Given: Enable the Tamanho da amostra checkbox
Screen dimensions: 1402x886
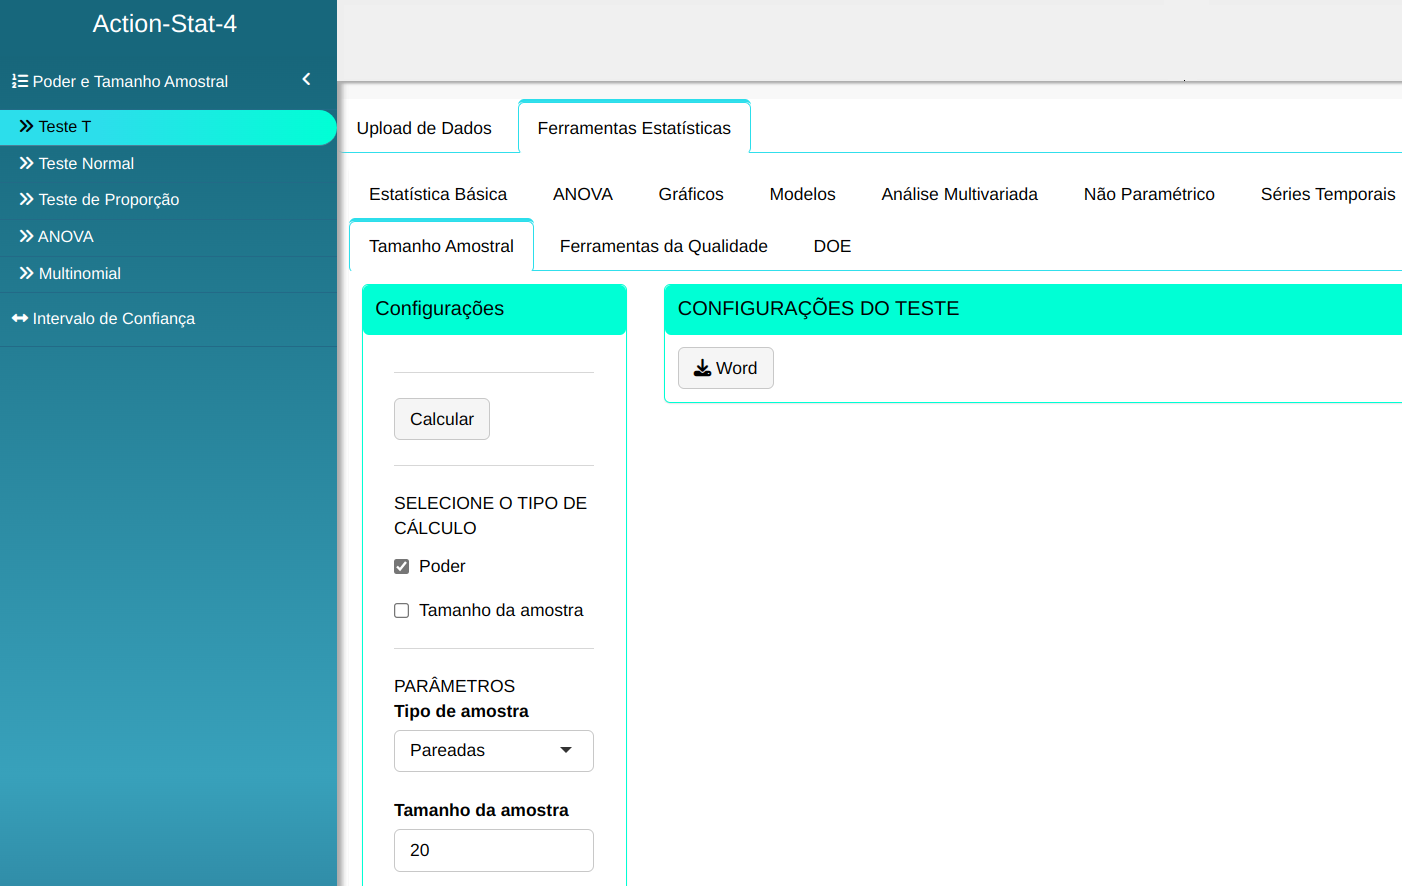Looking at the screenshot, I should click(402, 611).
